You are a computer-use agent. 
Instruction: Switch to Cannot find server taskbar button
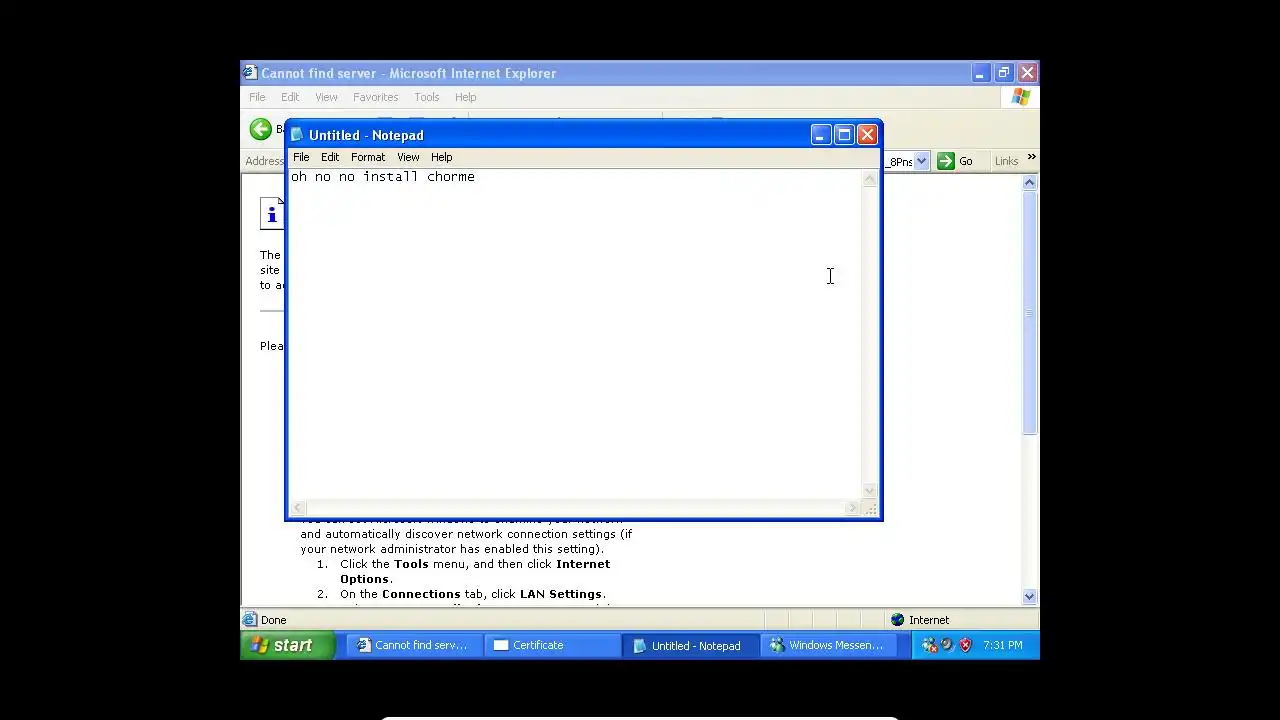click(414, 645)
